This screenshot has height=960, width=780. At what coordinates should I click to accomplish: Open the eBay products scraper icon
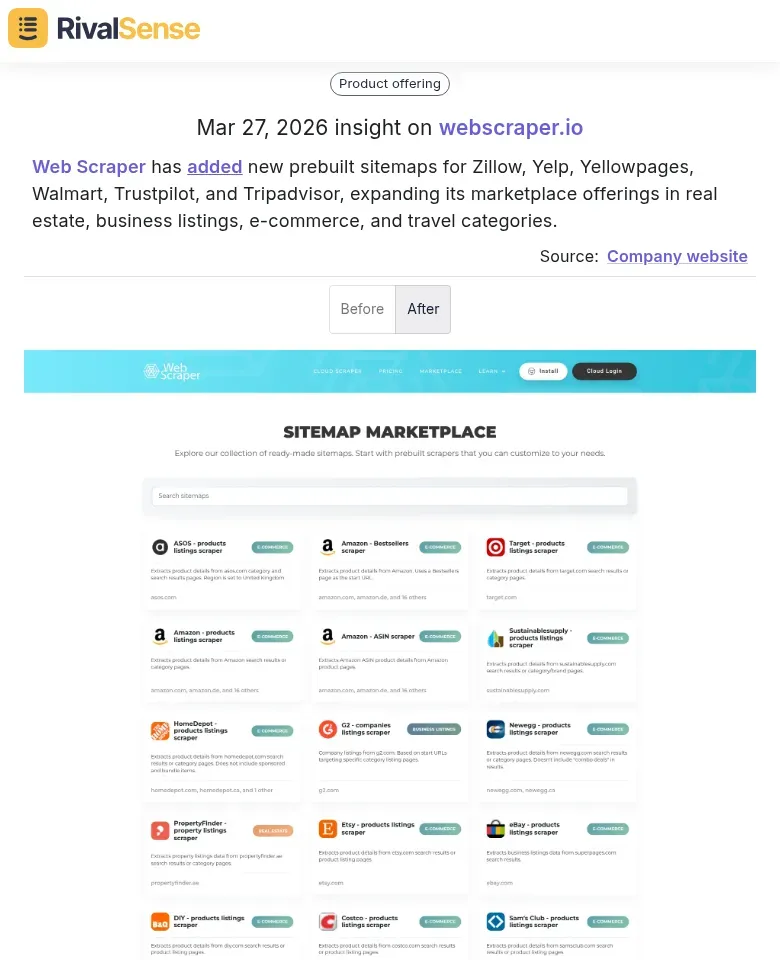pyautogui.click(x=495, y=829)
